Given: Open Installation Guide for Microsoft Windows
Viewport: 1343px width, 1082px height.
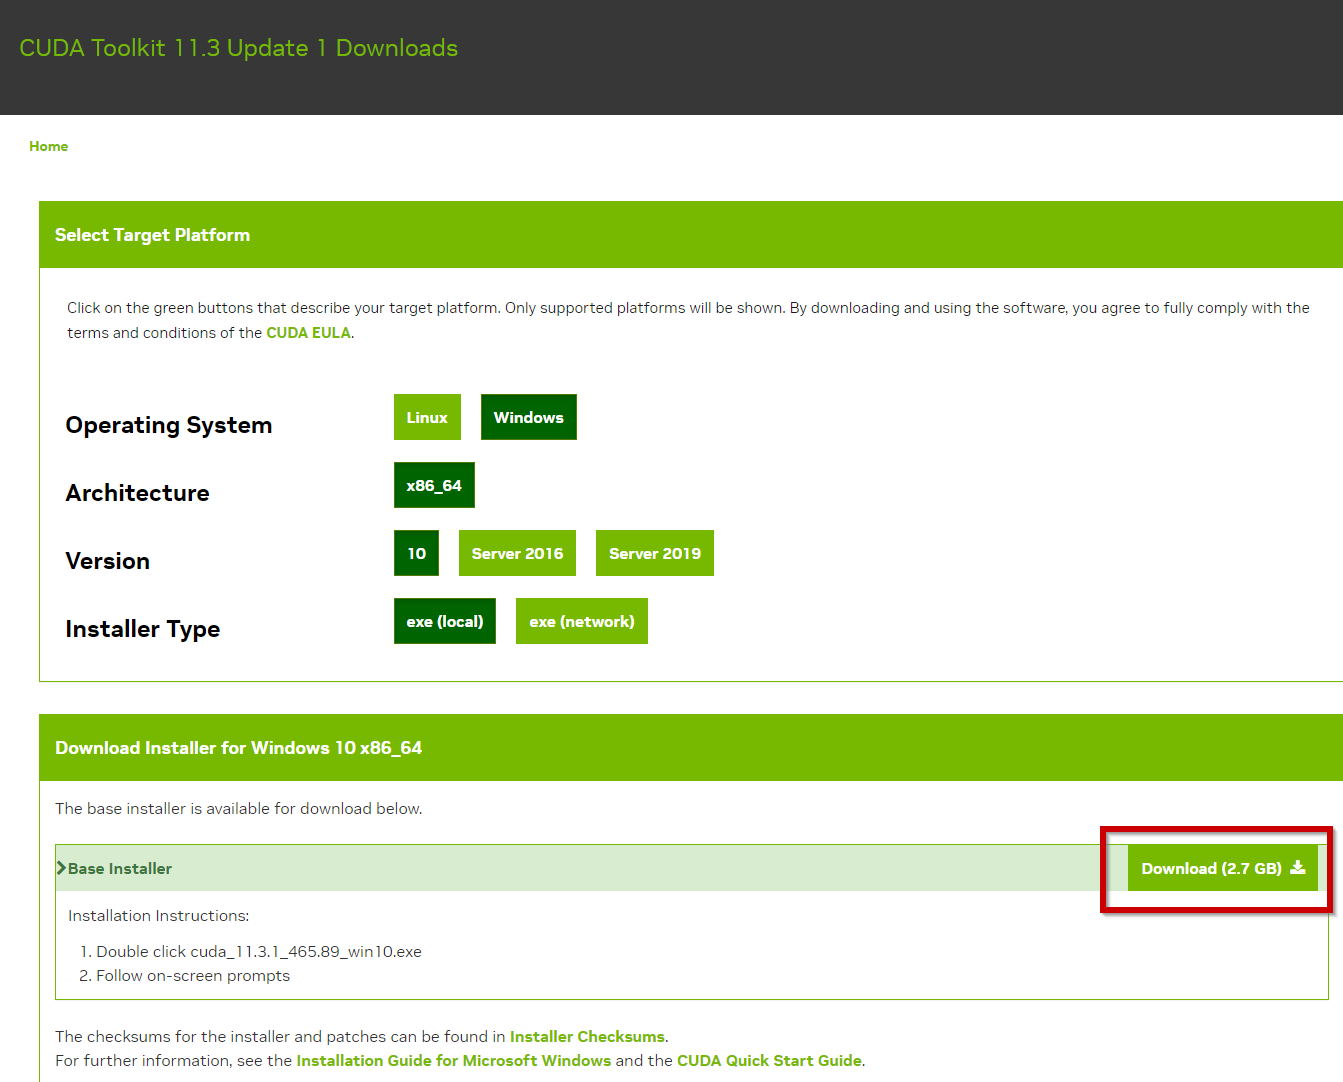Looking at the screenshot, I should pyautogui.click(x=453, y=1060).
